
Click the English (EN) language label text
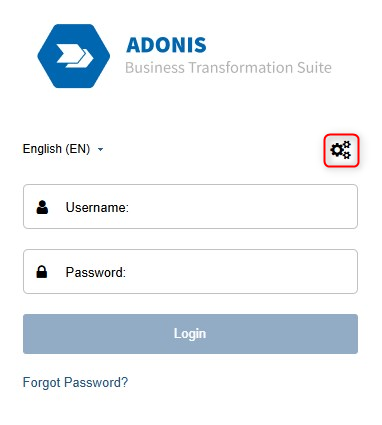pos(56,149)
